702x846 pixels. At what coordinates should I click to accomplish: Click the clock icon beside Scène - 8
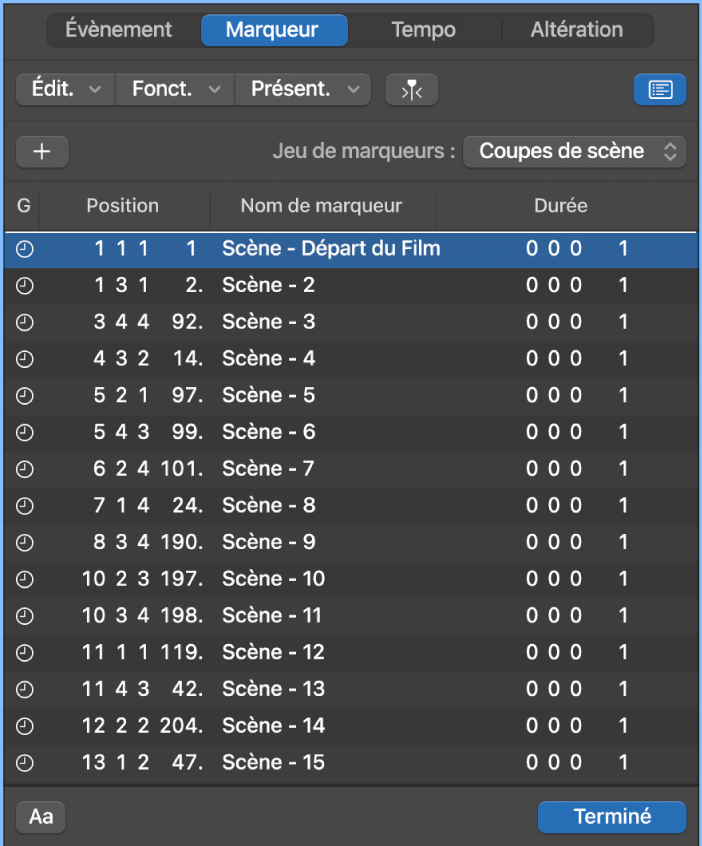point(24,505)
